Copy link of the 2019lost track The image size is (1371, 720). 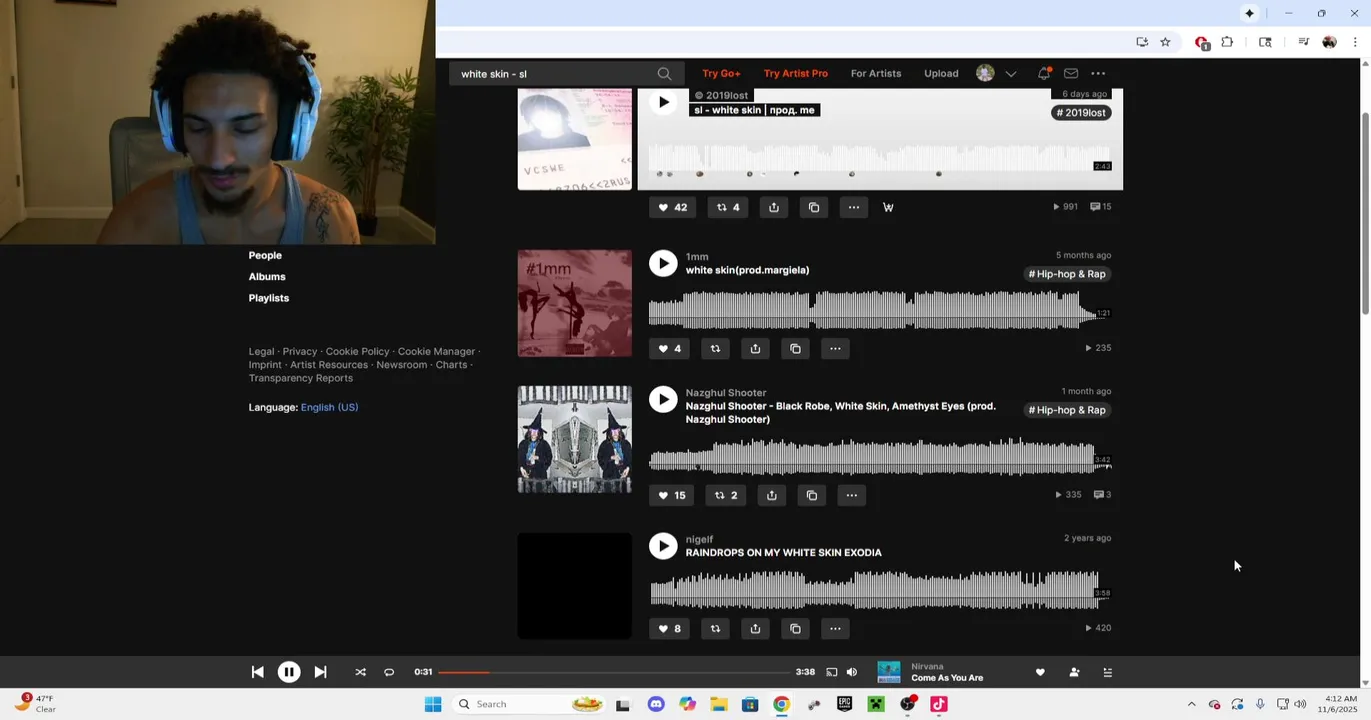814,207
